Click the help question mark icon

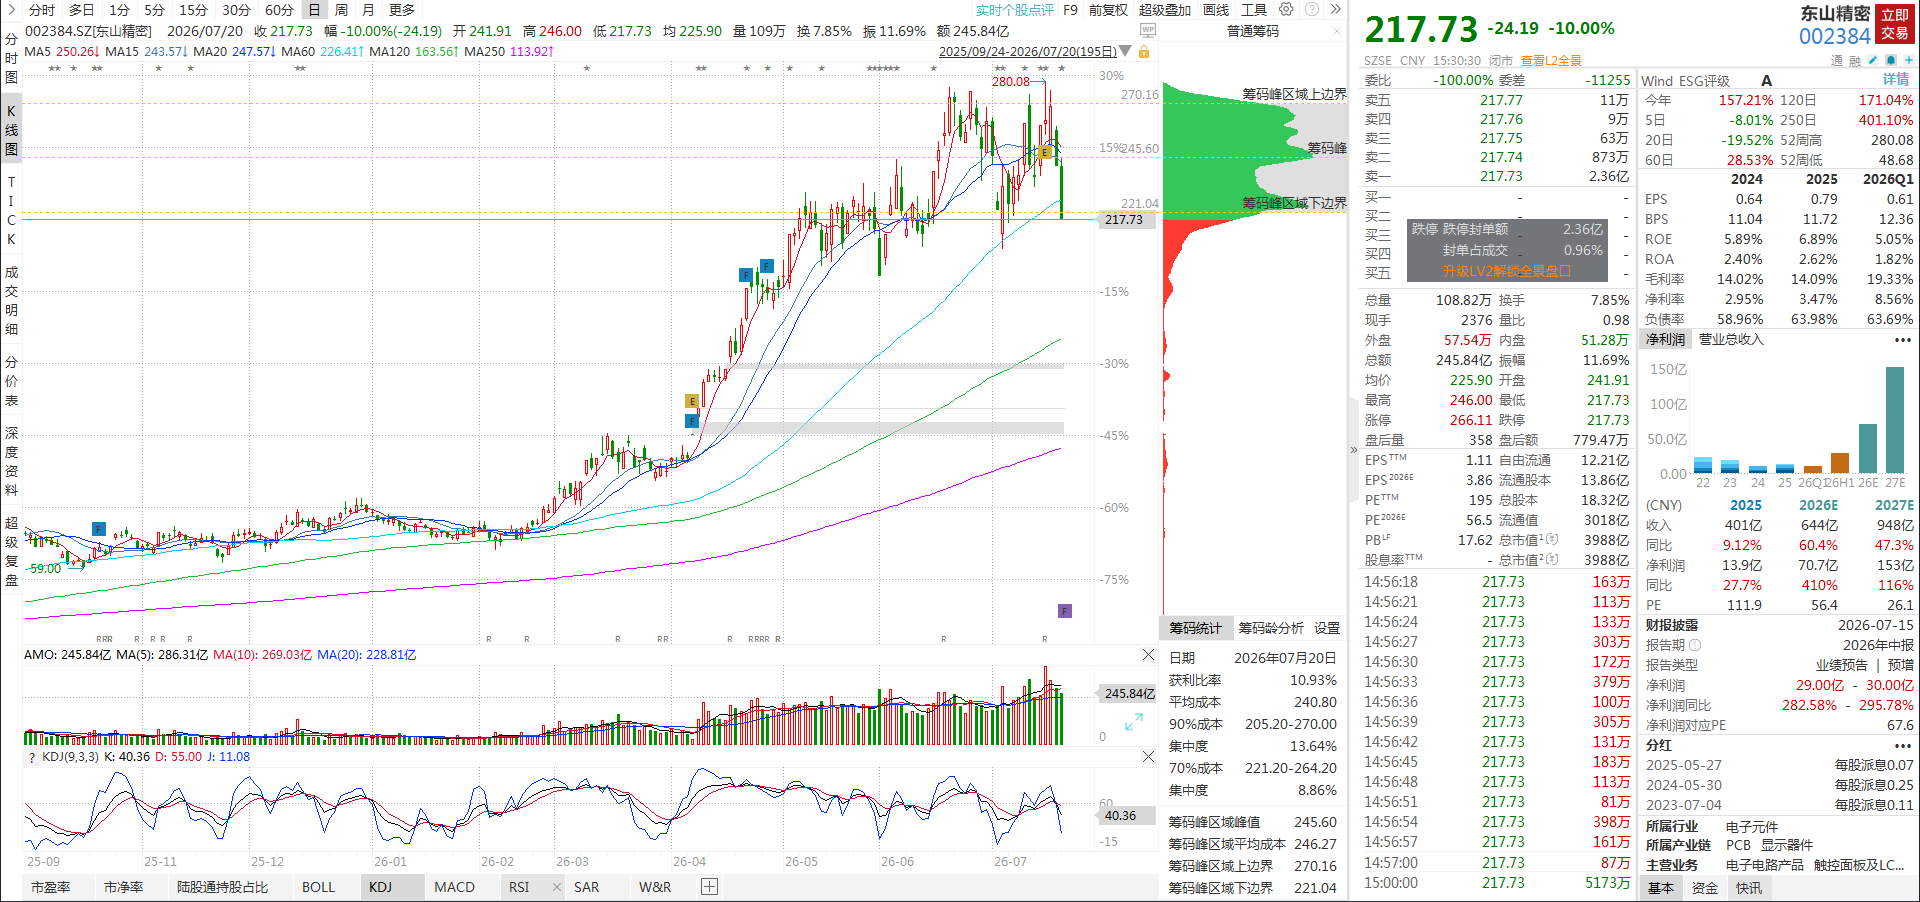tap(1312, 9)
